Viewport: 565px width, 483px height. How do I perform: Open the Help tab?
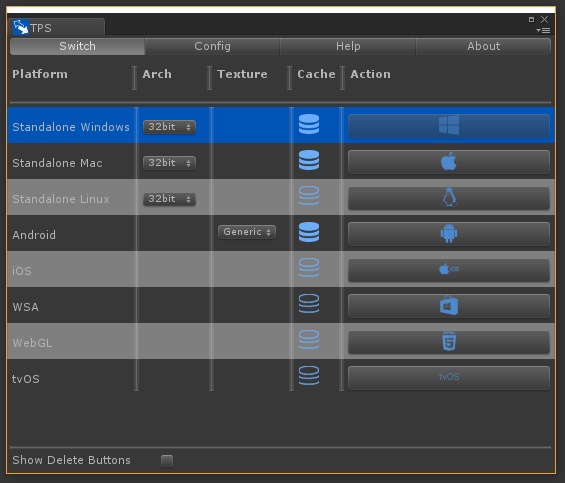click(x=348, y=46)
